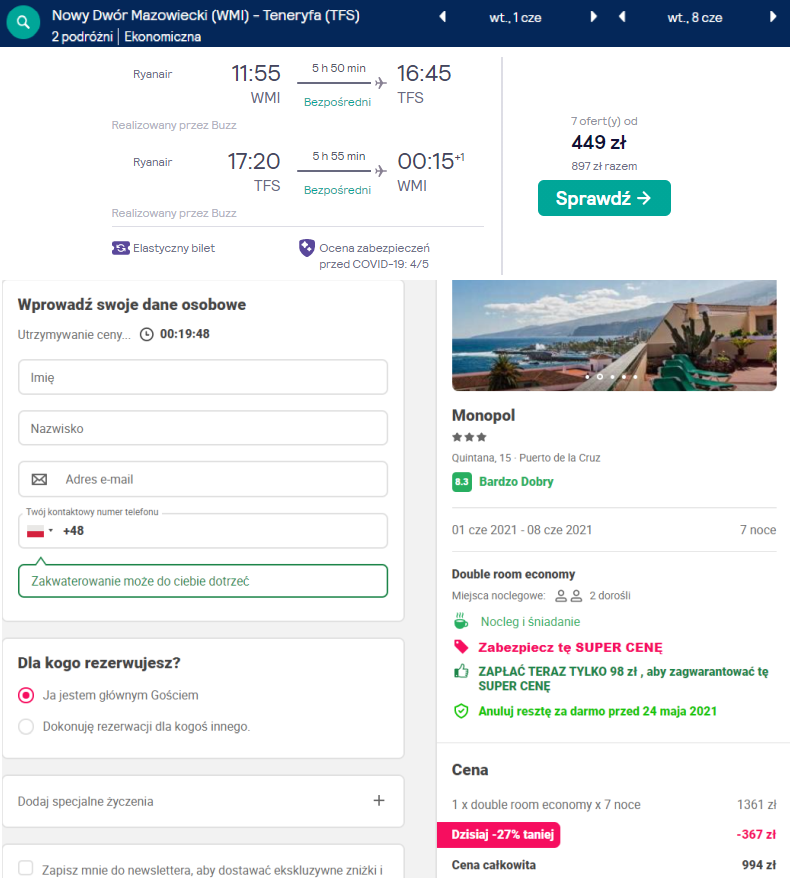Screen dimensions: 790x878
Task: Focus the Imię input field
Action: click(x=203, y=377)
